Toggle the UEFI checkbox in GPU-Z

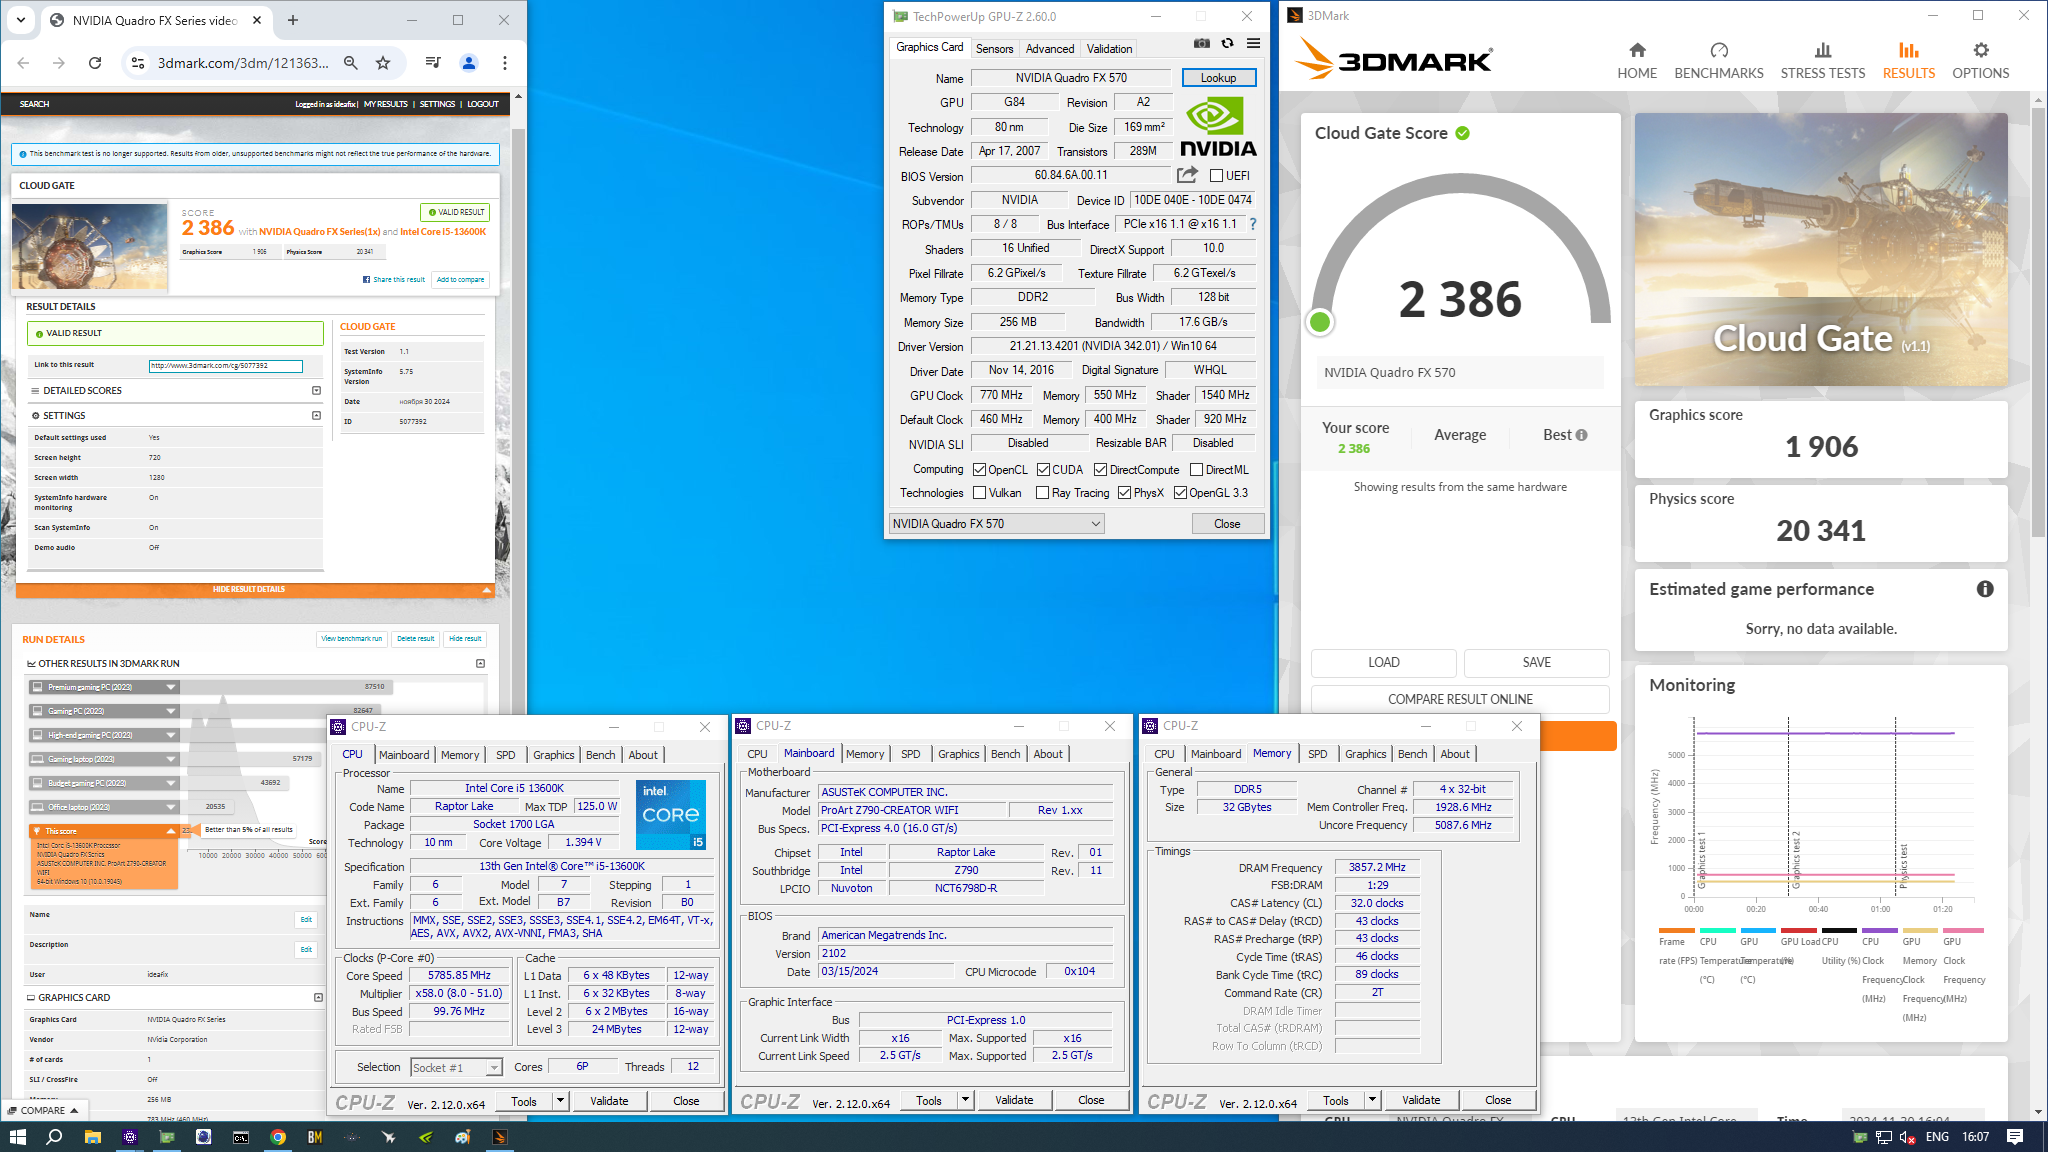click(x=1216, y=176)
